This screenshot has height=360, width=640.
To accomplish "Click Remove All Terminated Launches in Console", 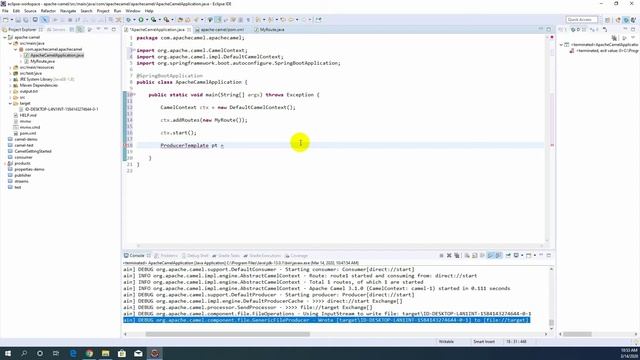I will (457, 256).
